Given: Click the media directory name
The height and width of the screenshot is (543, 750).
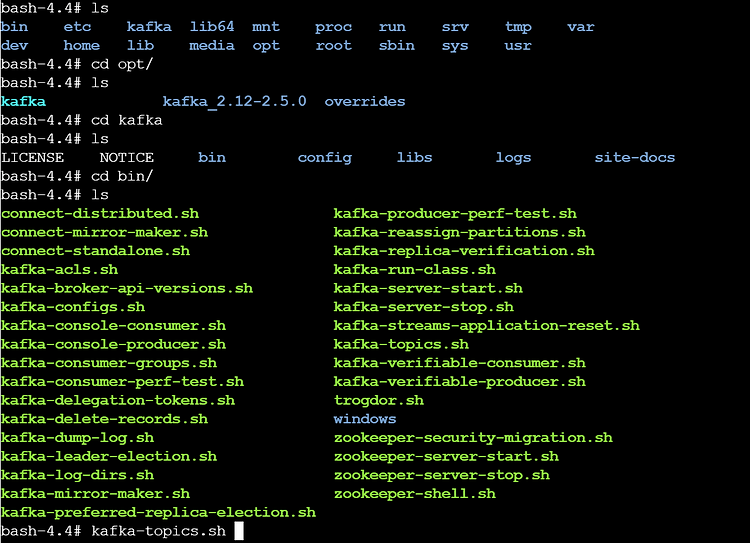Looking at the screenshot, I should 212,45.
